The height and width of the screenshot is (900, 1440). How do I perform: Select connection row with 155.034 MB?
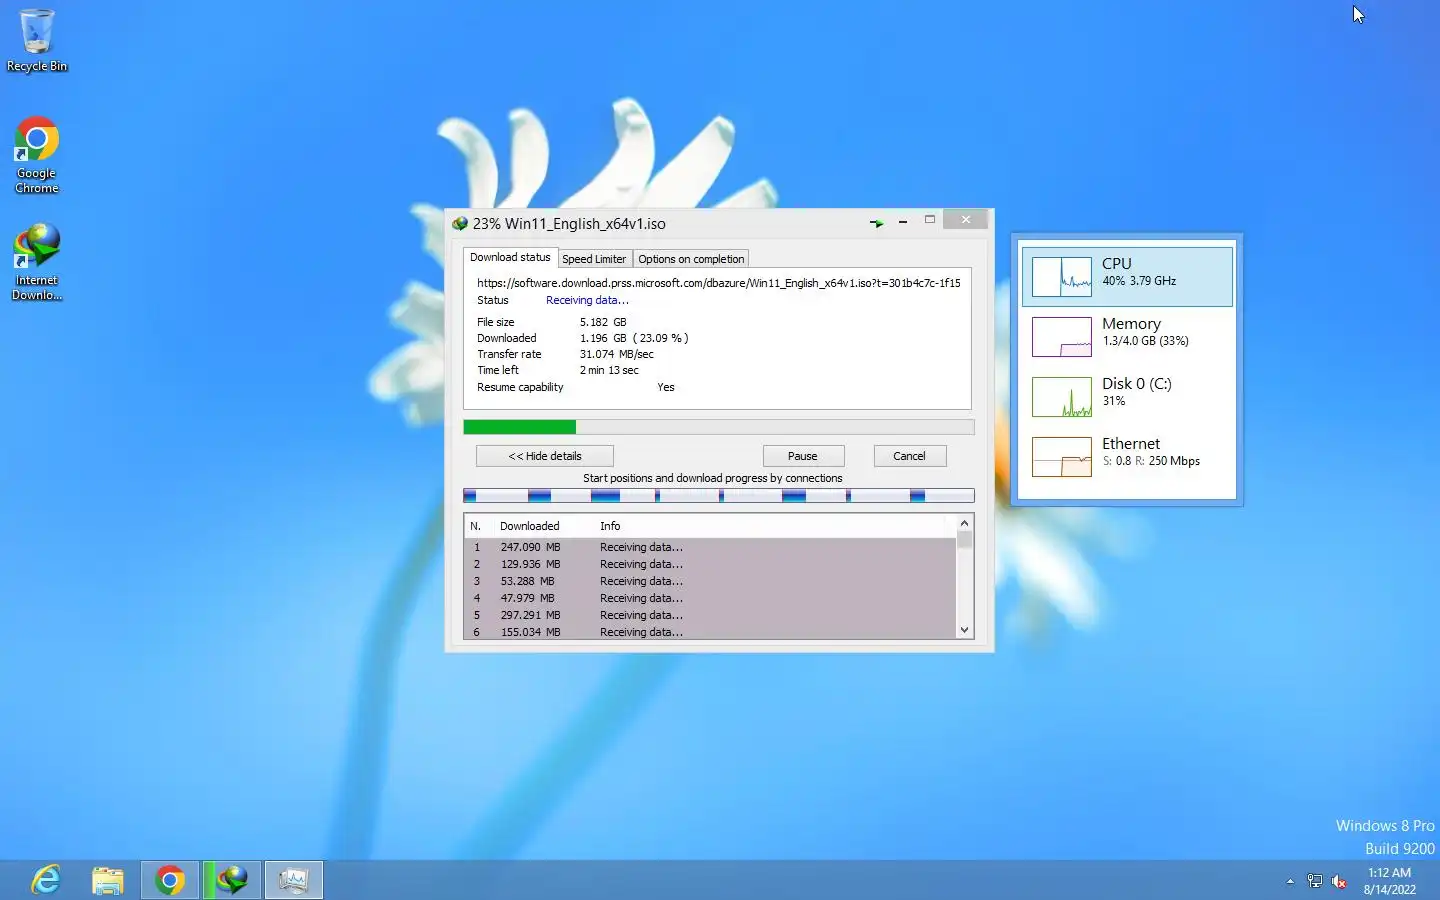pyautogui.click(x=710, y=632)
